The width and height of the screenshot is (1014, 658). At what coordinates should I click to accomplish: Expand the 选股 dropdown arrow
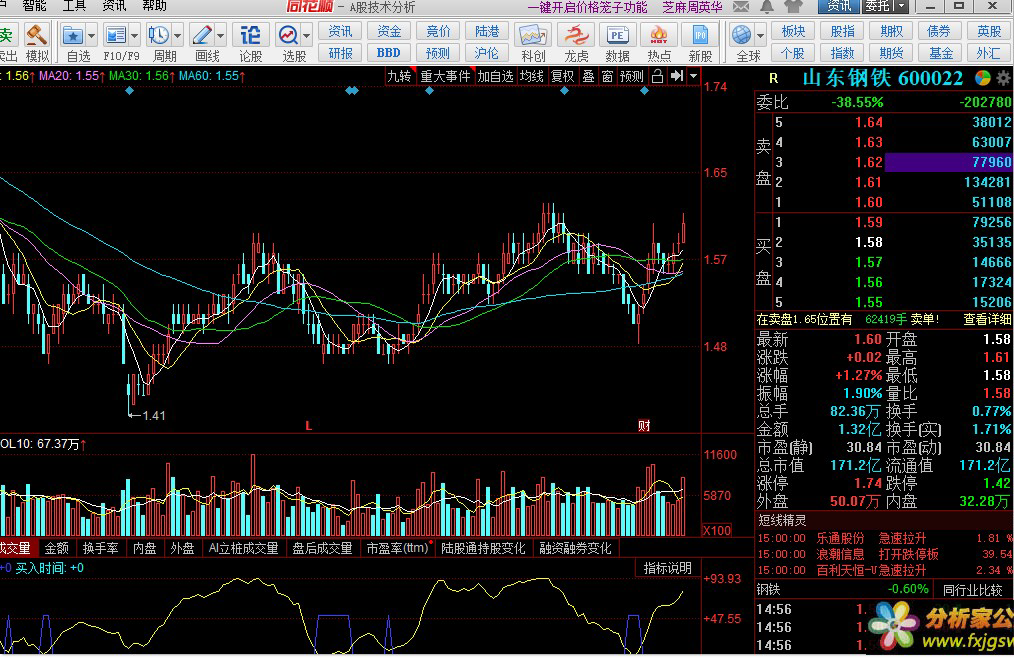(x=307, y=35)
